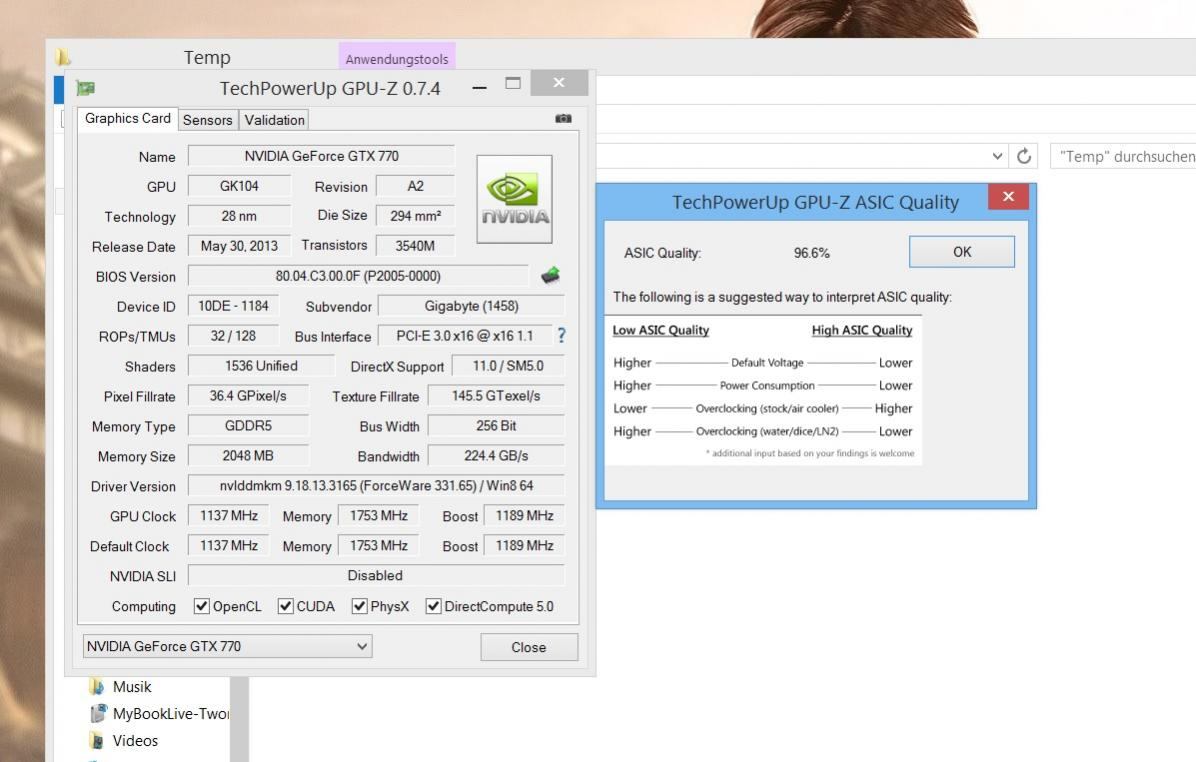The width and height of the screenshot is (1196, 762).
Task: Click the Memory Size field 2048 MB
Action: tap(248, 455)
